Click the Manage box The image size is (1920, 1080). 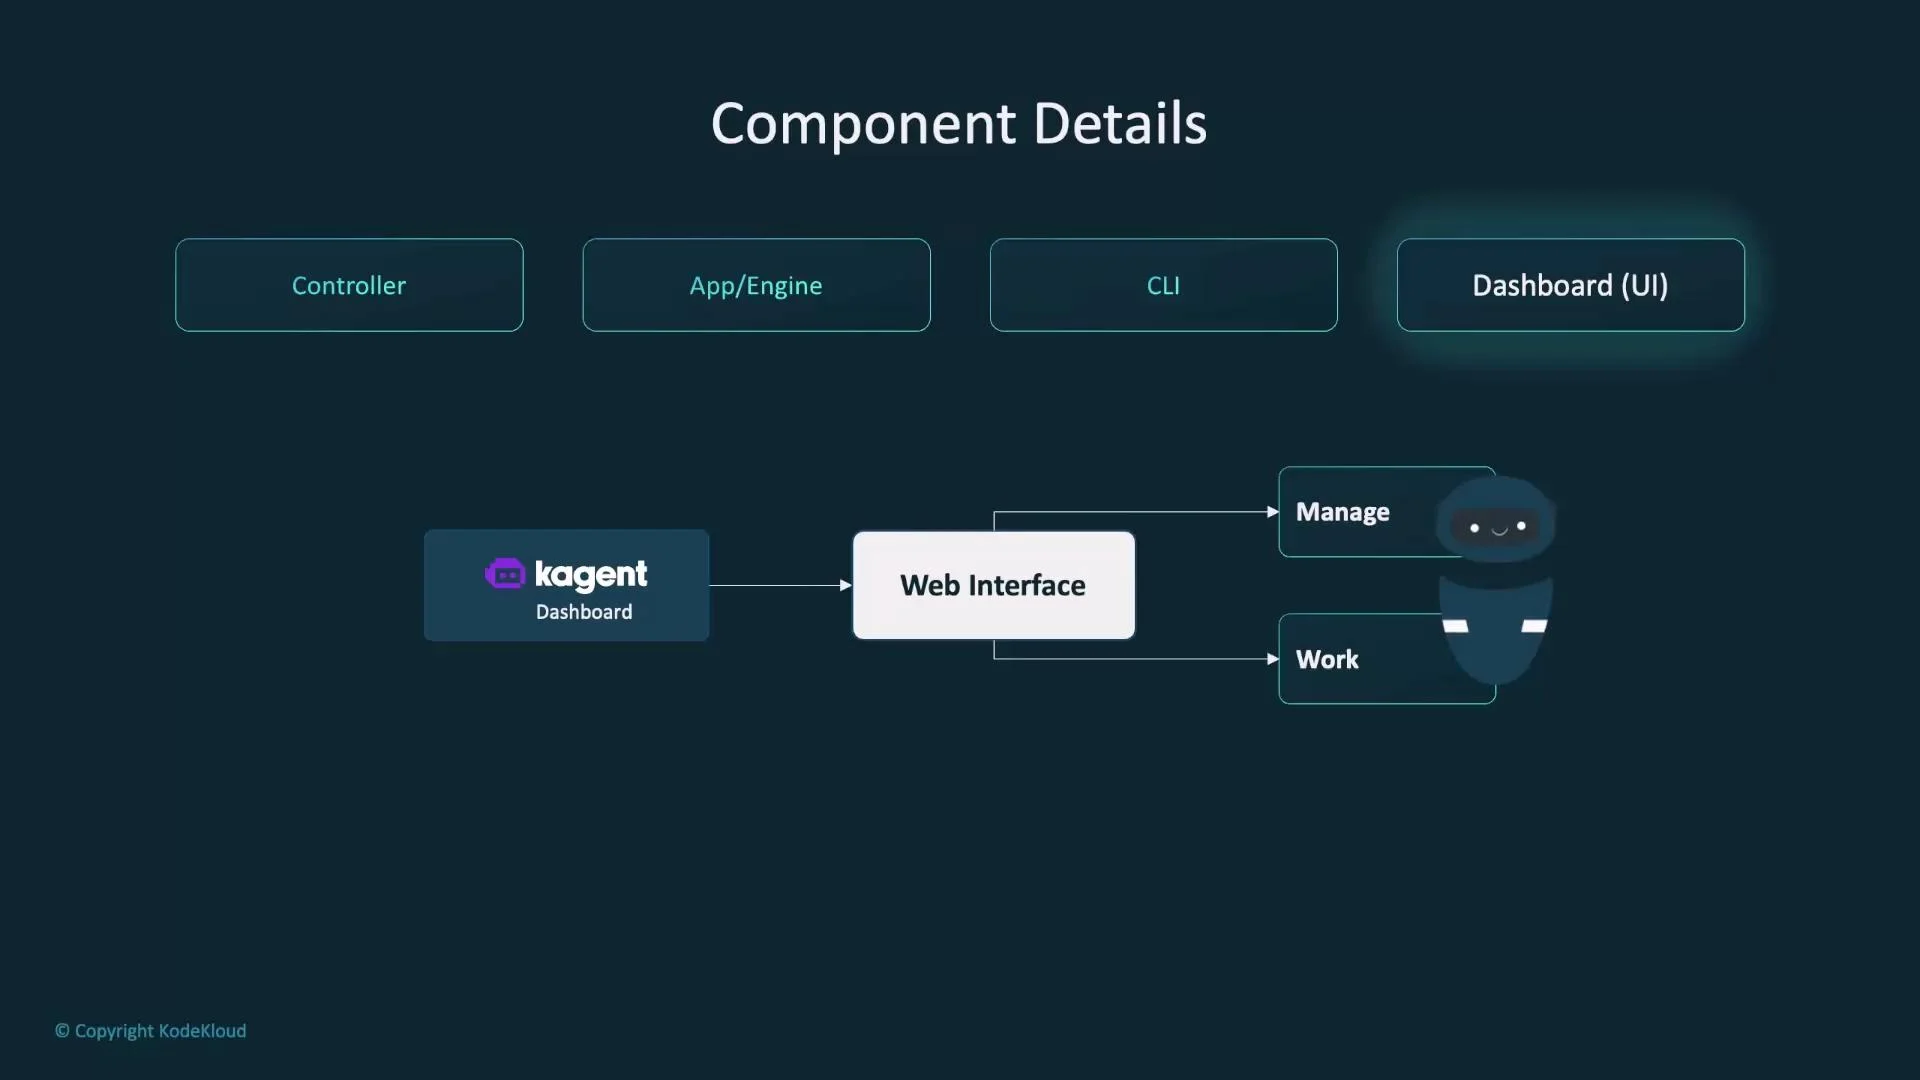click(x=1386, y=512)
